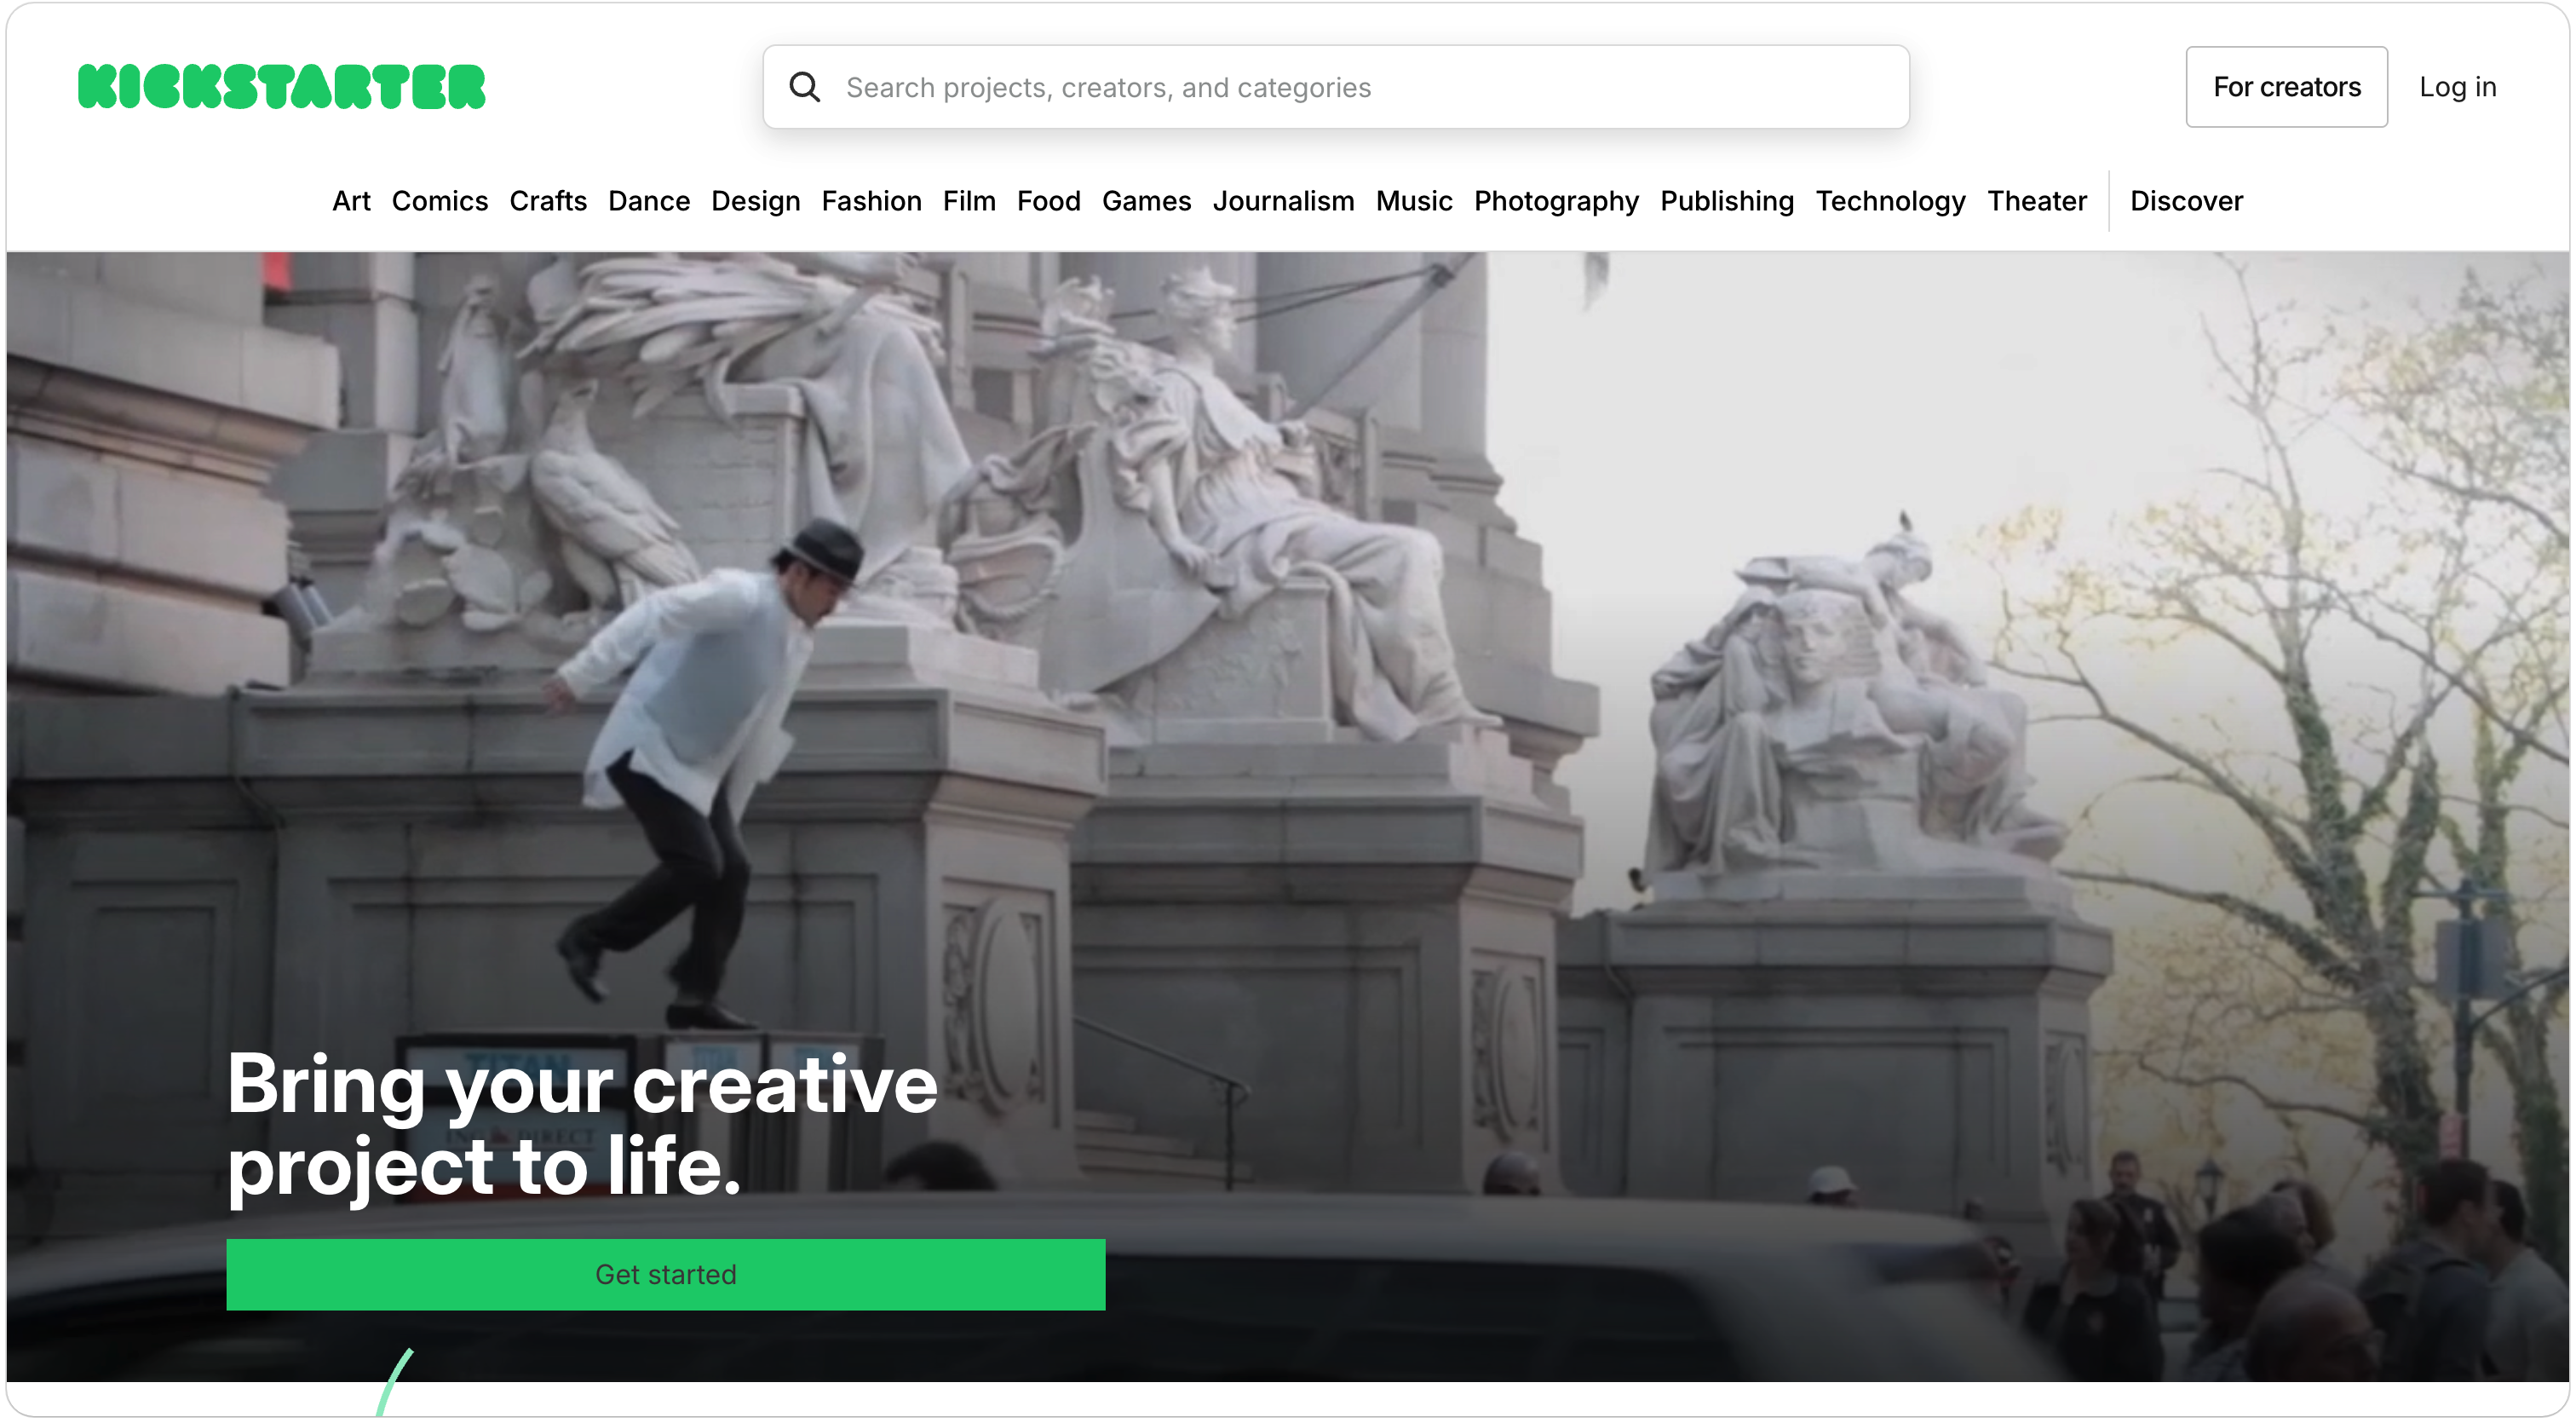Browse the Crafts category

(548, 201)
